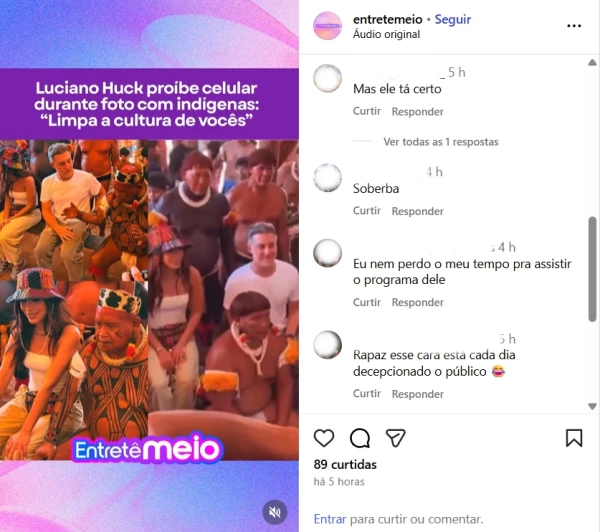Save the post with the bookmark icon

tap(574, 438)
